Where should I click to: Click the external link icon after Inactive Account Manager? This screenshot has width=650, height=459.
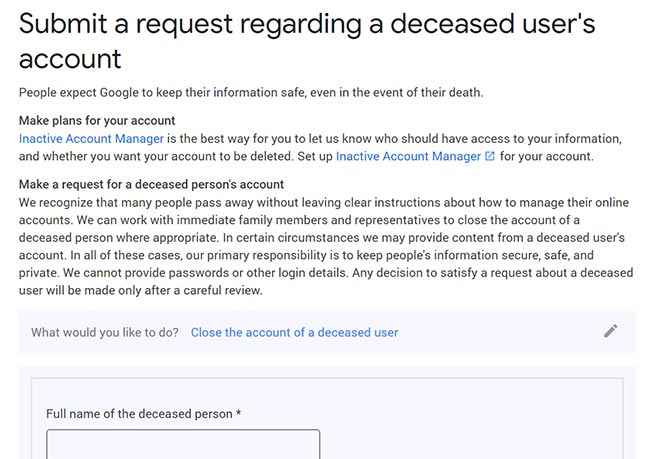[490, 156]
